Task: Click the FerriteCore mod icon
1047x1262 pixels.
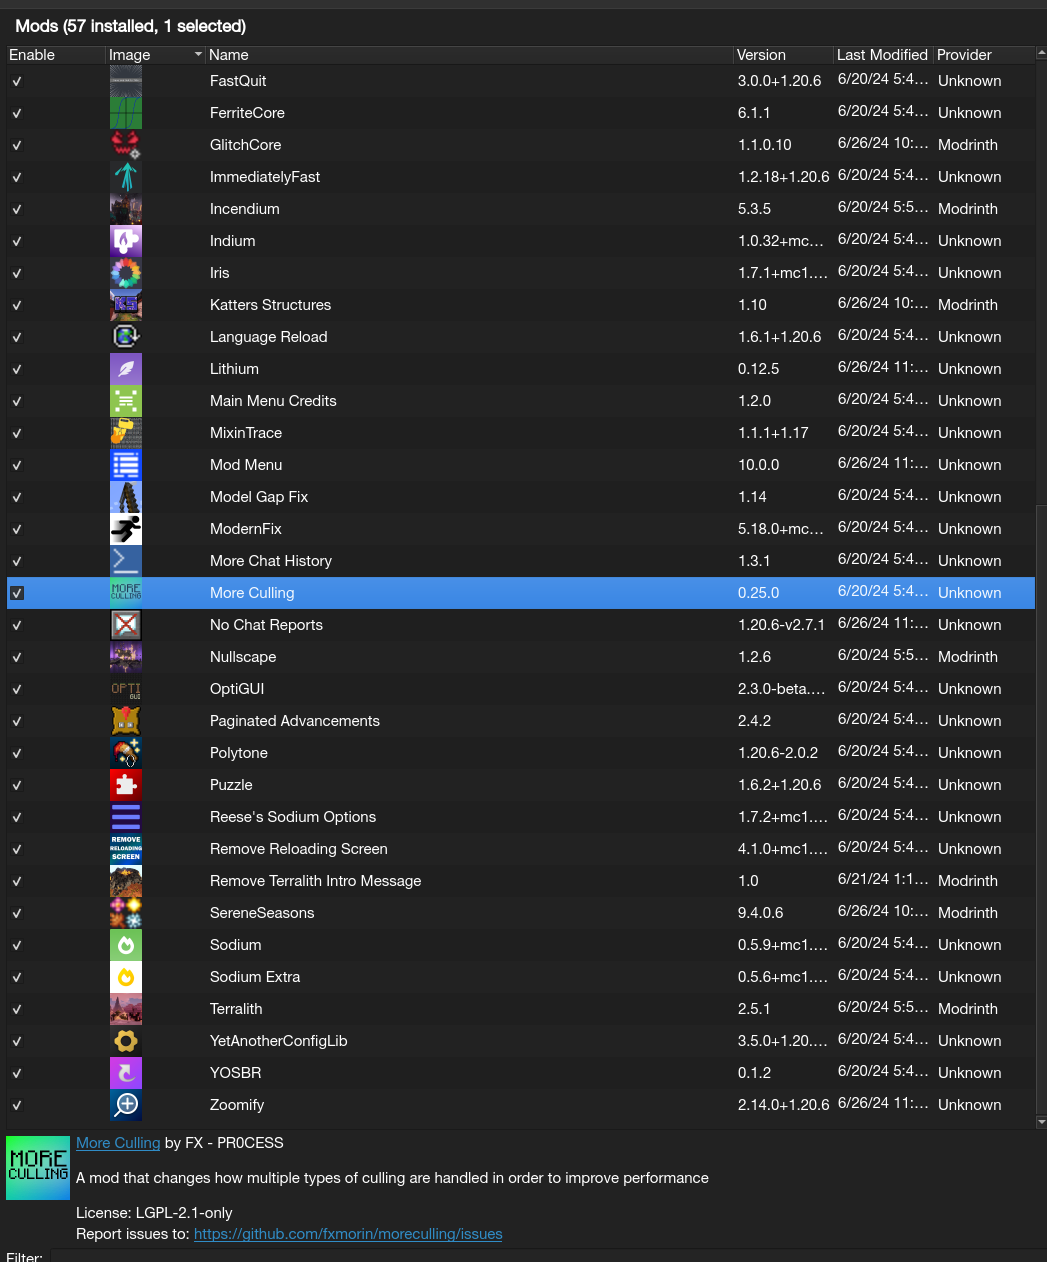Action: pos(126,113)
